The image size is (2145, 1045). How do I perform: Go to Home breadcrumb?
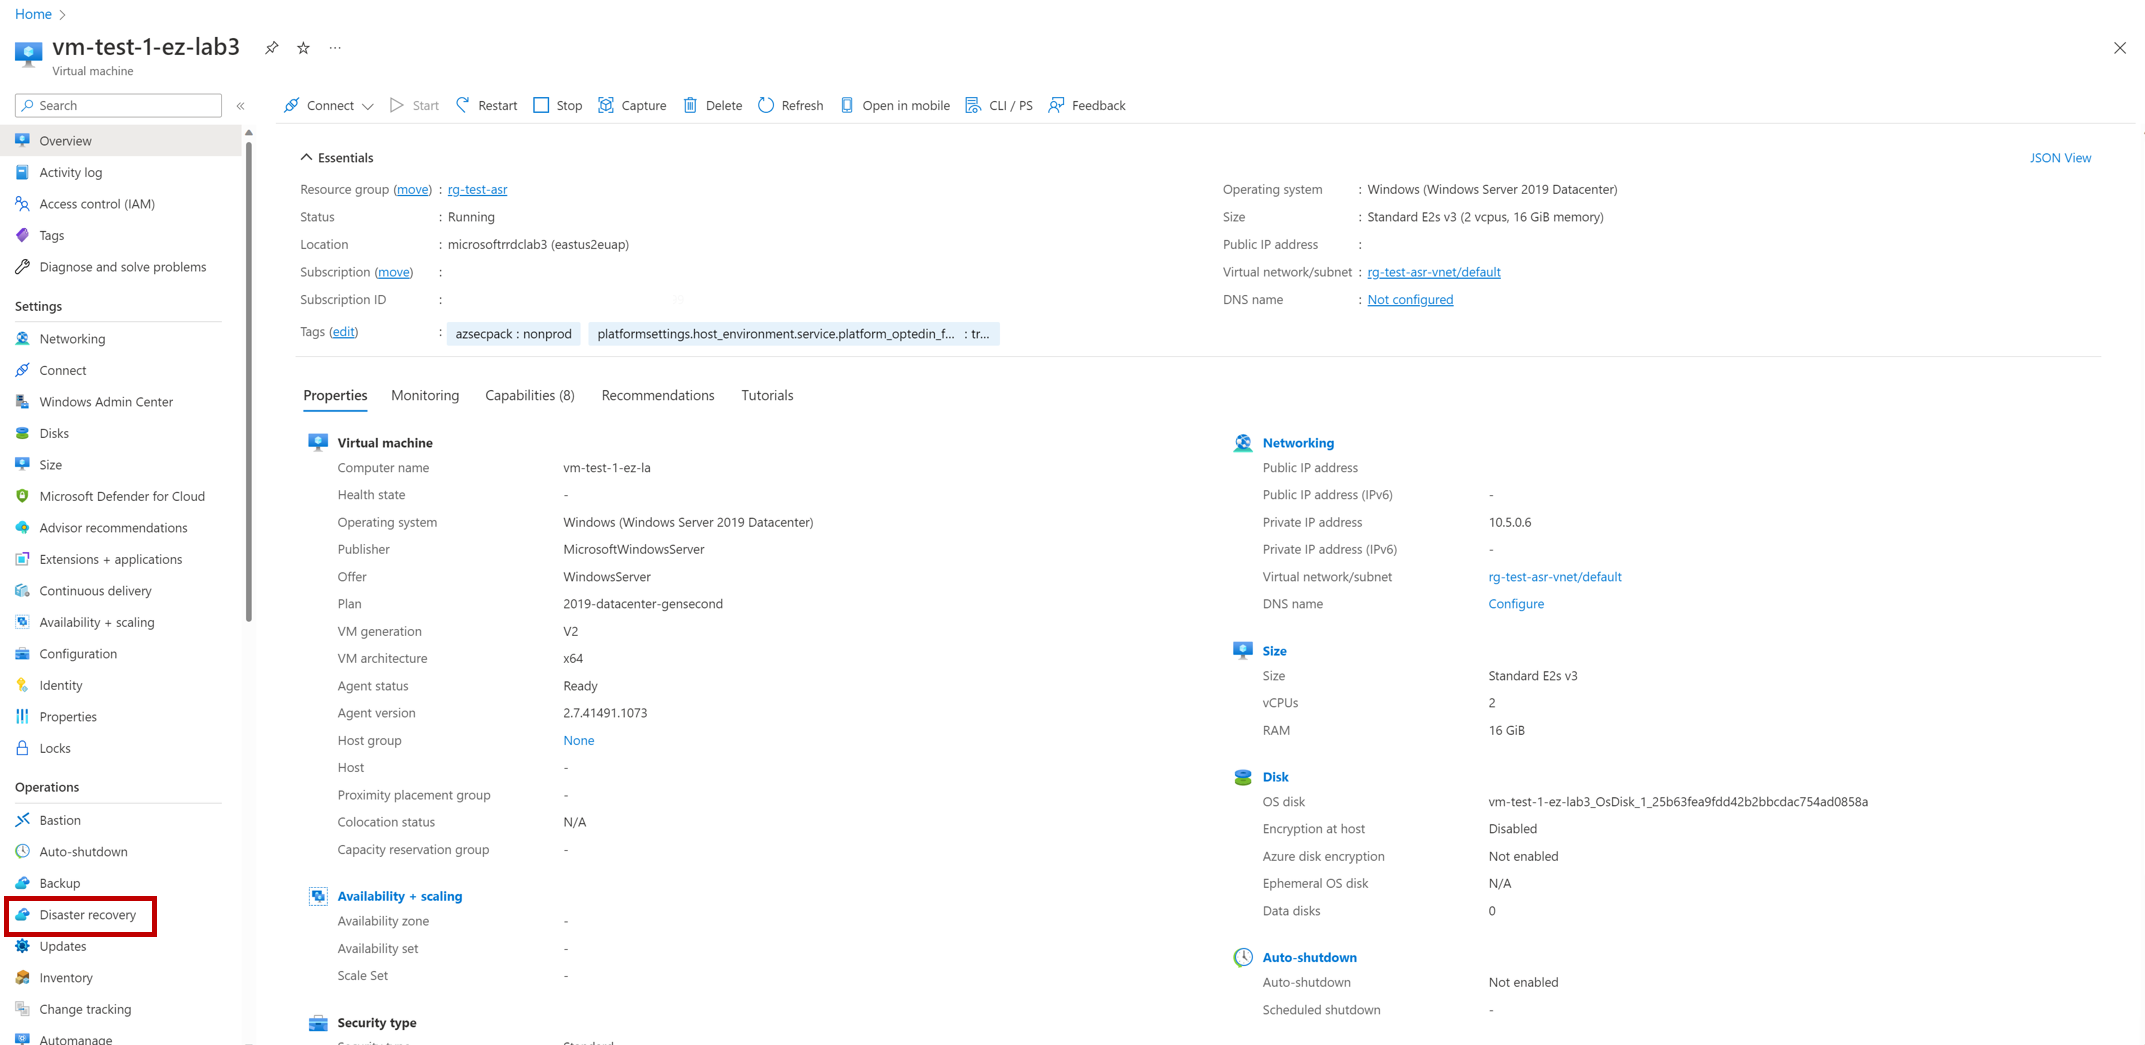(33, 14)
